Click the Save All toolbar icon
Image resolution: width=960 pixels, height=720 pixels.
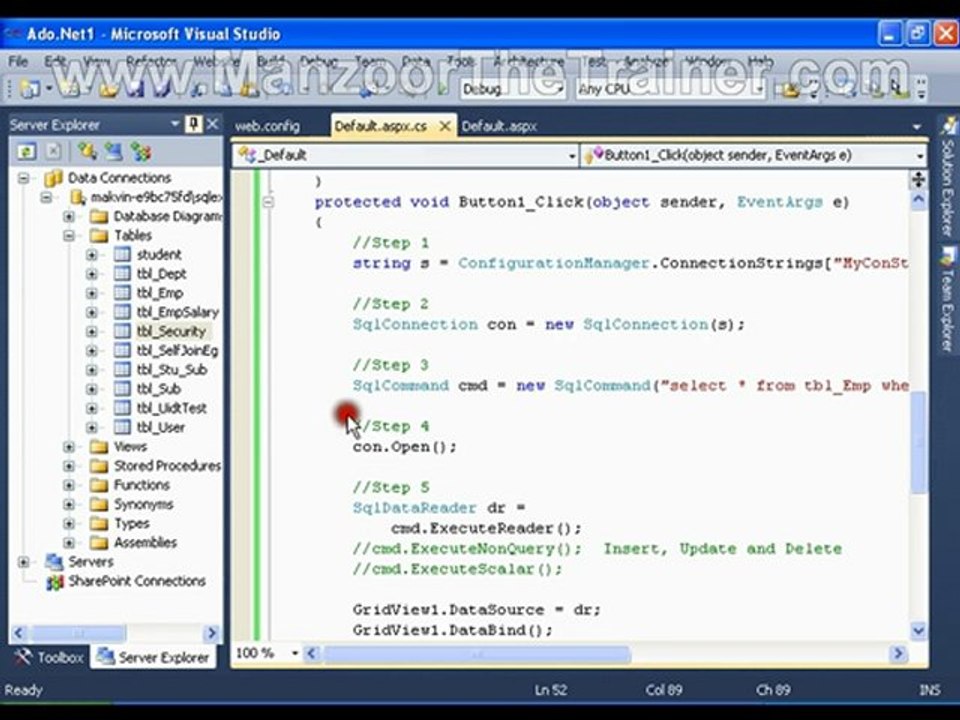click(162, 89)
